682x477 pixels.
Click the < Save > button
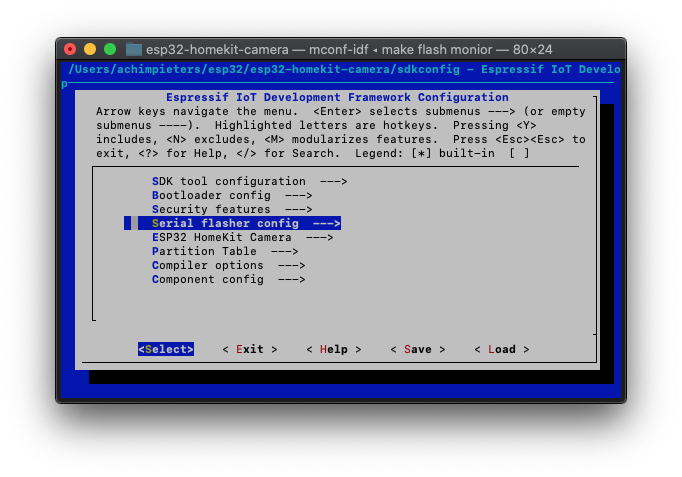[x=418, y=349]
